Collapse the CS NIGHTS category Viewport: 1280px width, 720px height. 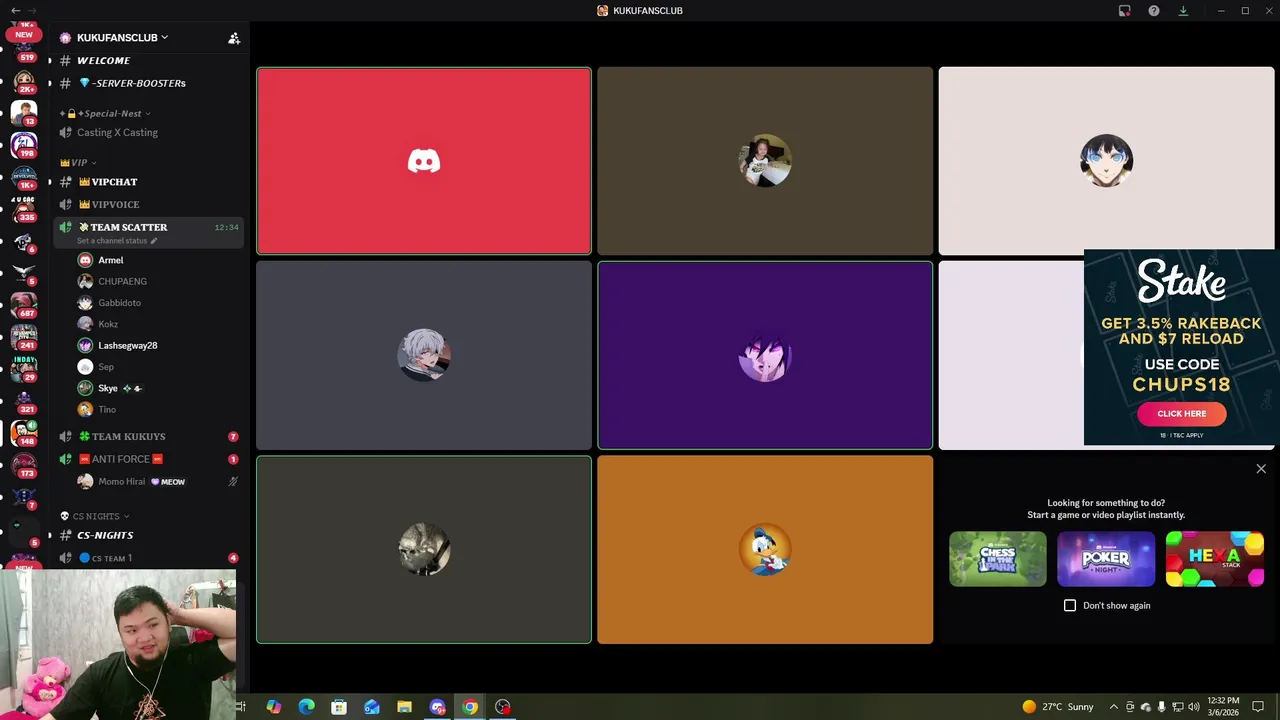click(95, 517)
